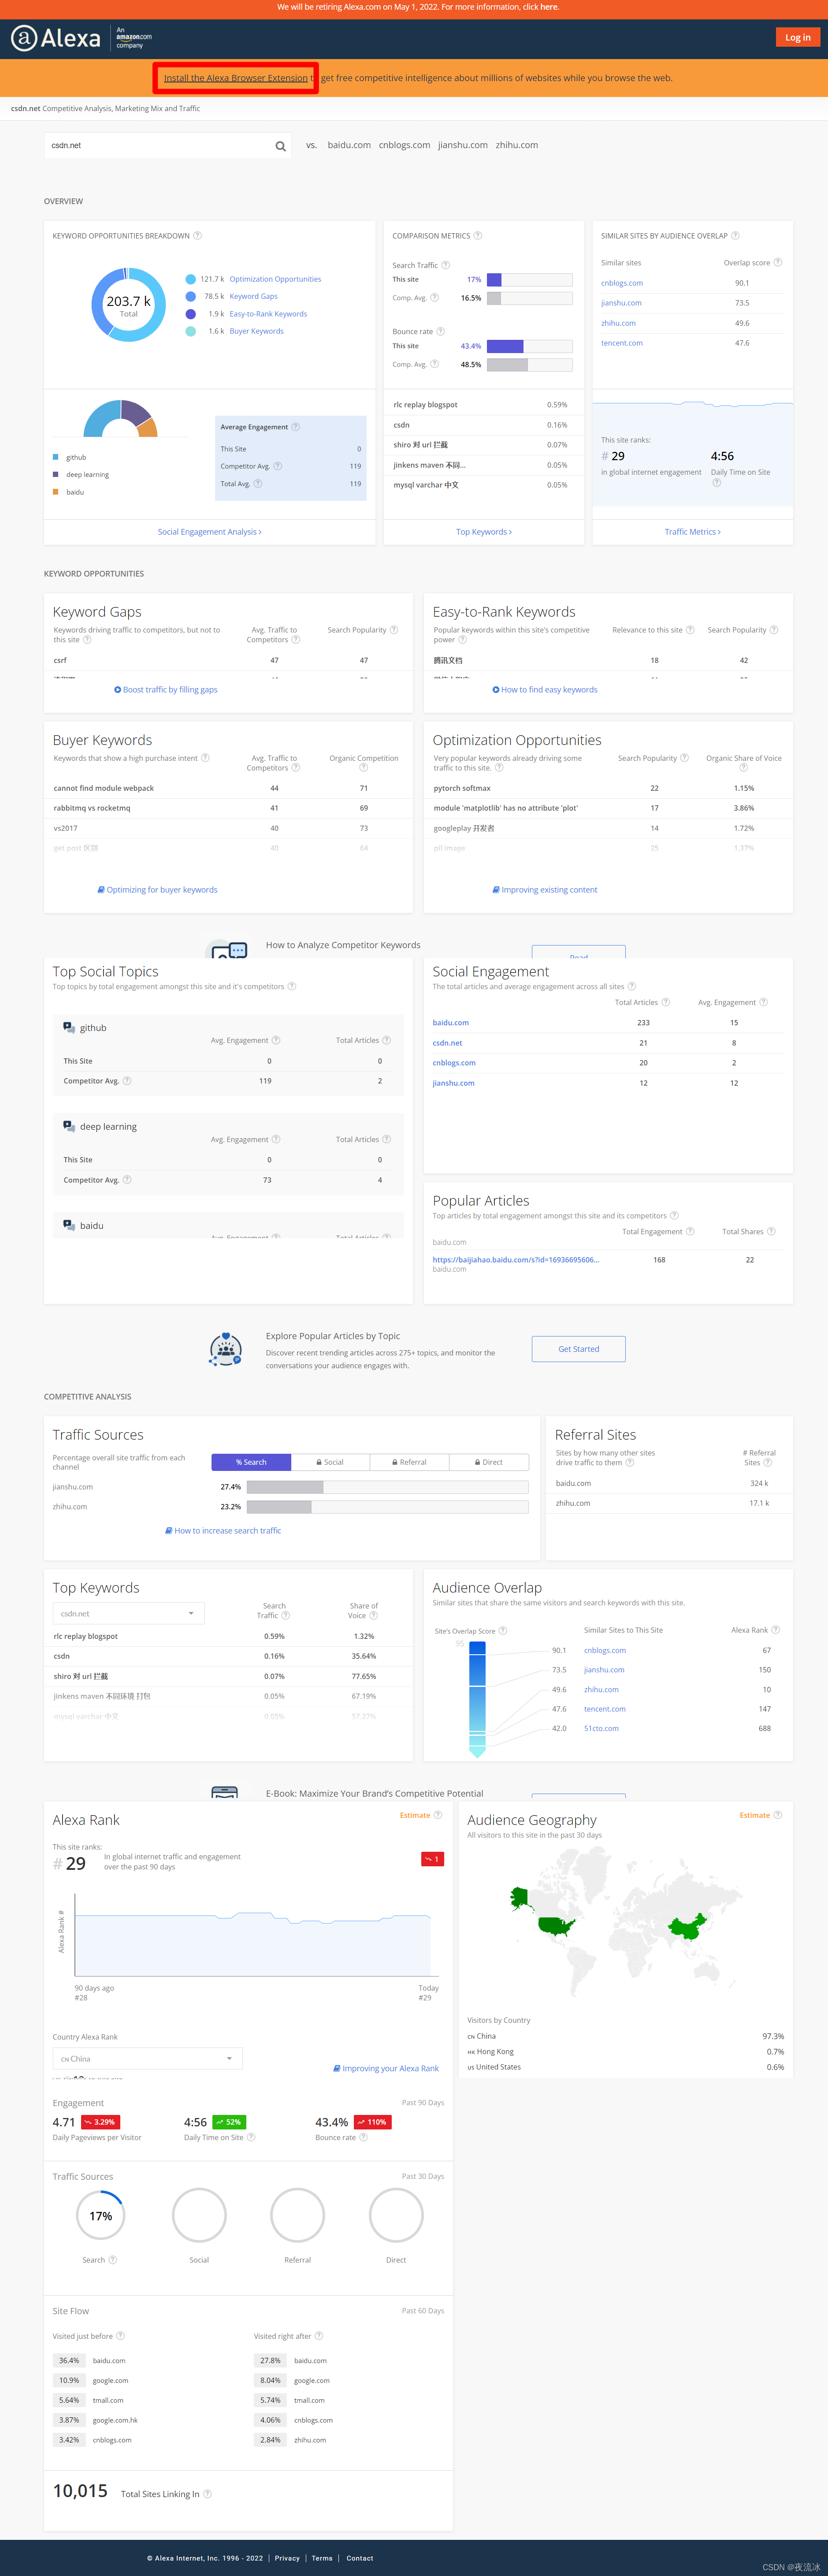
Task: Click the Buyer Keywords legend color dot
Action: tap(190, 331)
